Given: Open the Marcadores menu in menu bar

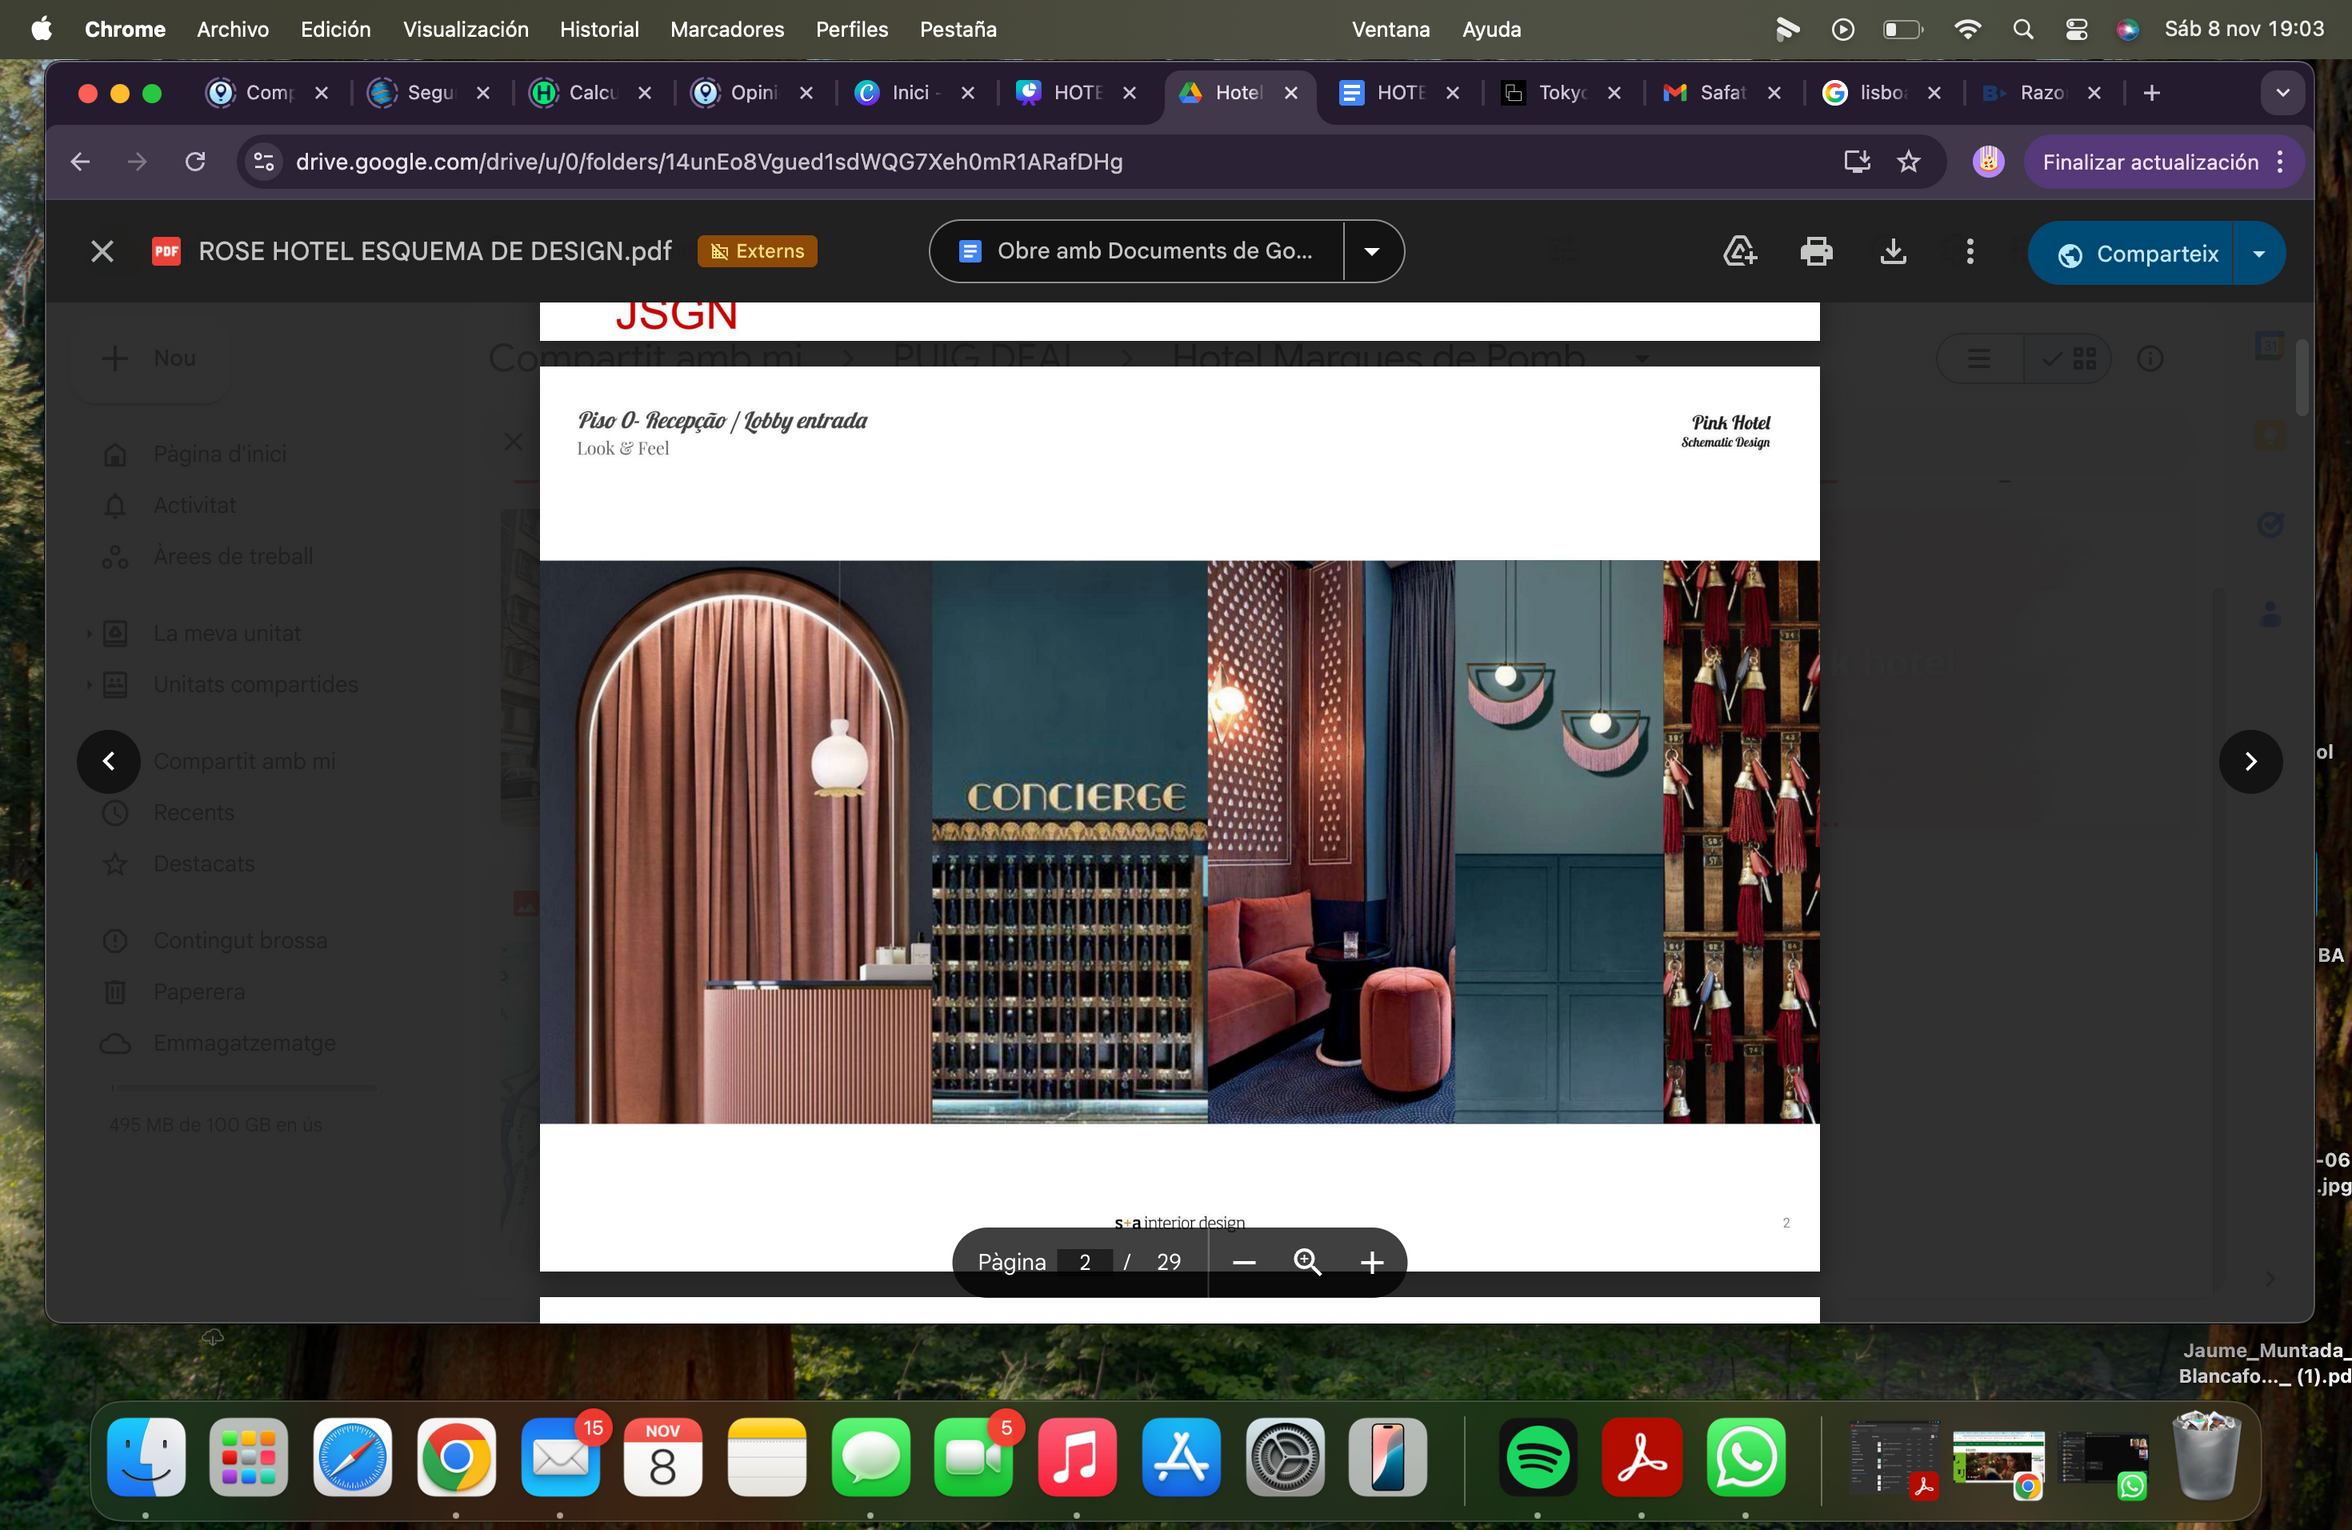Looking at the screenshot, I should [727, 29].
